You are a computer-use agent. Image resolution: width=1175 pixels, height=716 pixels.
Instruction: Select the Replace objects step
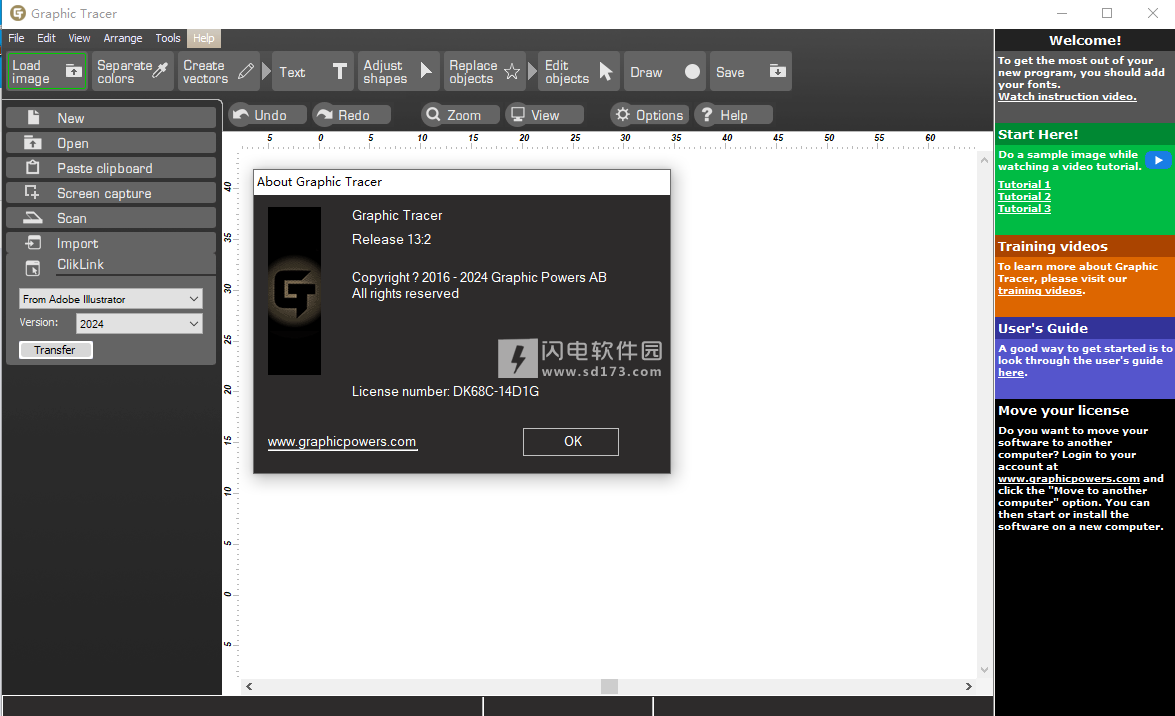485,71
